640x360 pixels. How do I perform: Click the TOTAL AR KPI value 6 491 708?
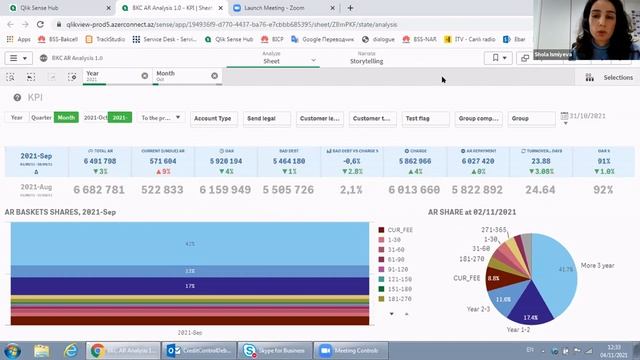[100, 161]
